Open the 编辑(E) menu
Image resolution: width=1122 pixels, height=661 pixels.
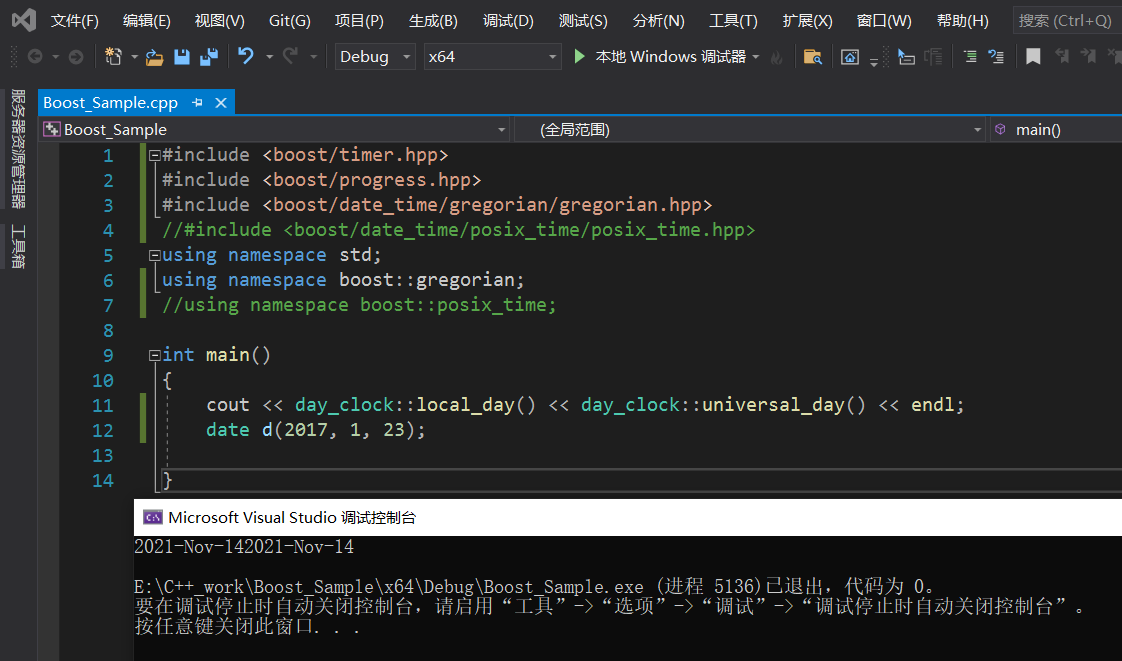(x=147, y=21)
